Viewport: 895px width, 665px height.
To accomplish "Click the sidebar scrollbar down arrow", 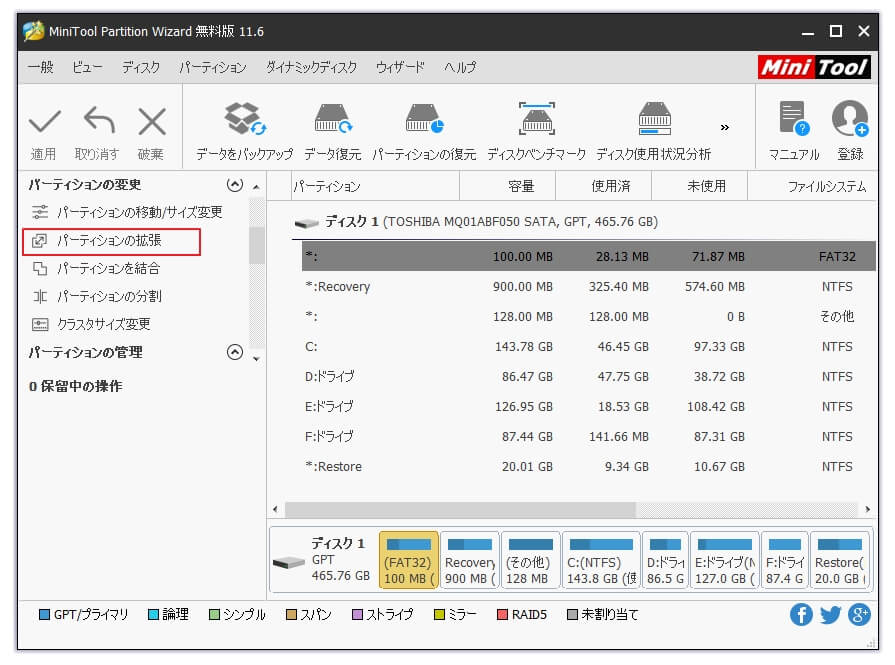I will pos(256,358).
